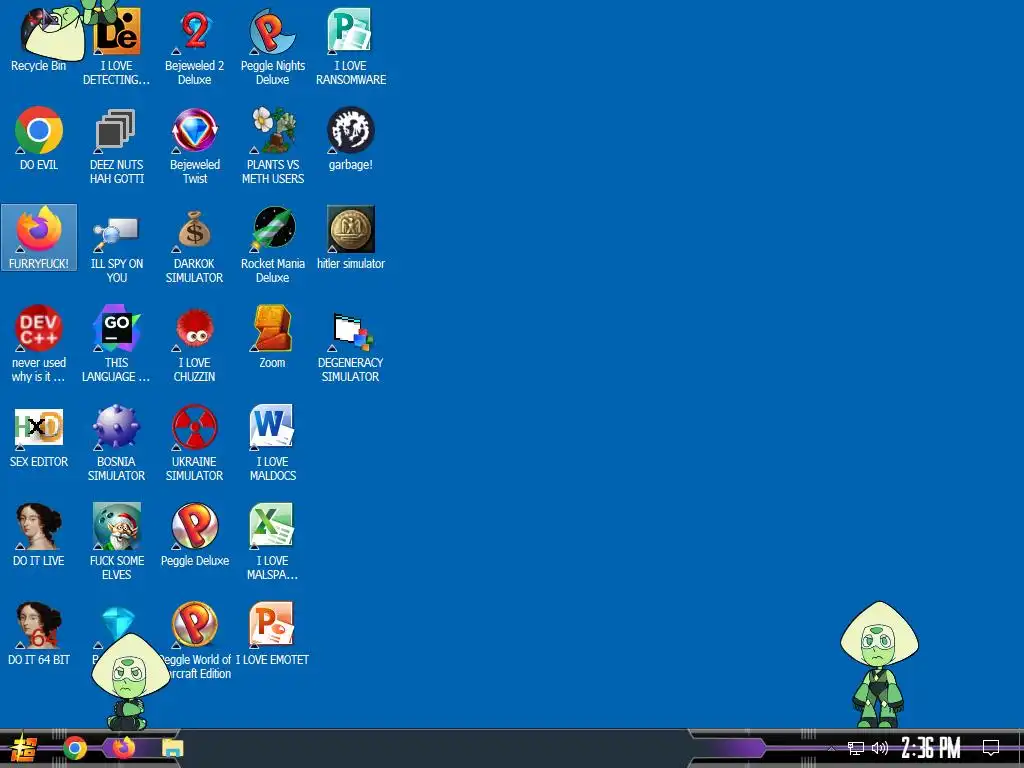Select the radiation icon labeled UKRAINE SIMULATOR

(x=195, y=442)
